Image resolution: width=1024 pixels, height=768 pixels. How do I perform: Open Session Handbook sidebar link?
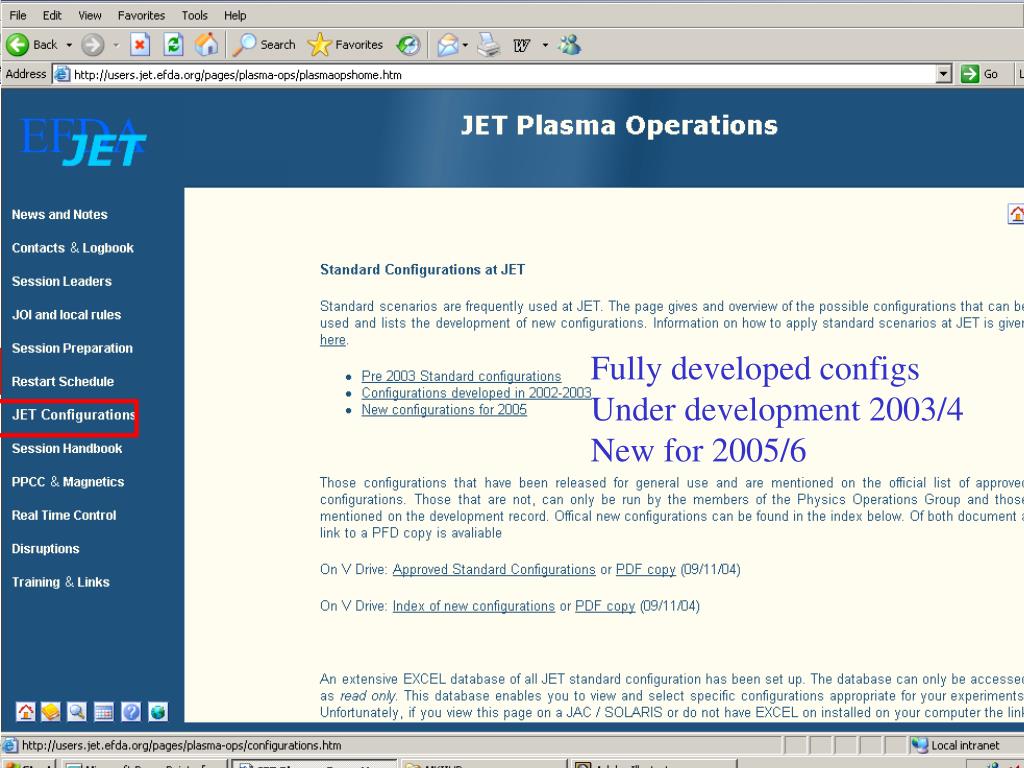67,449
